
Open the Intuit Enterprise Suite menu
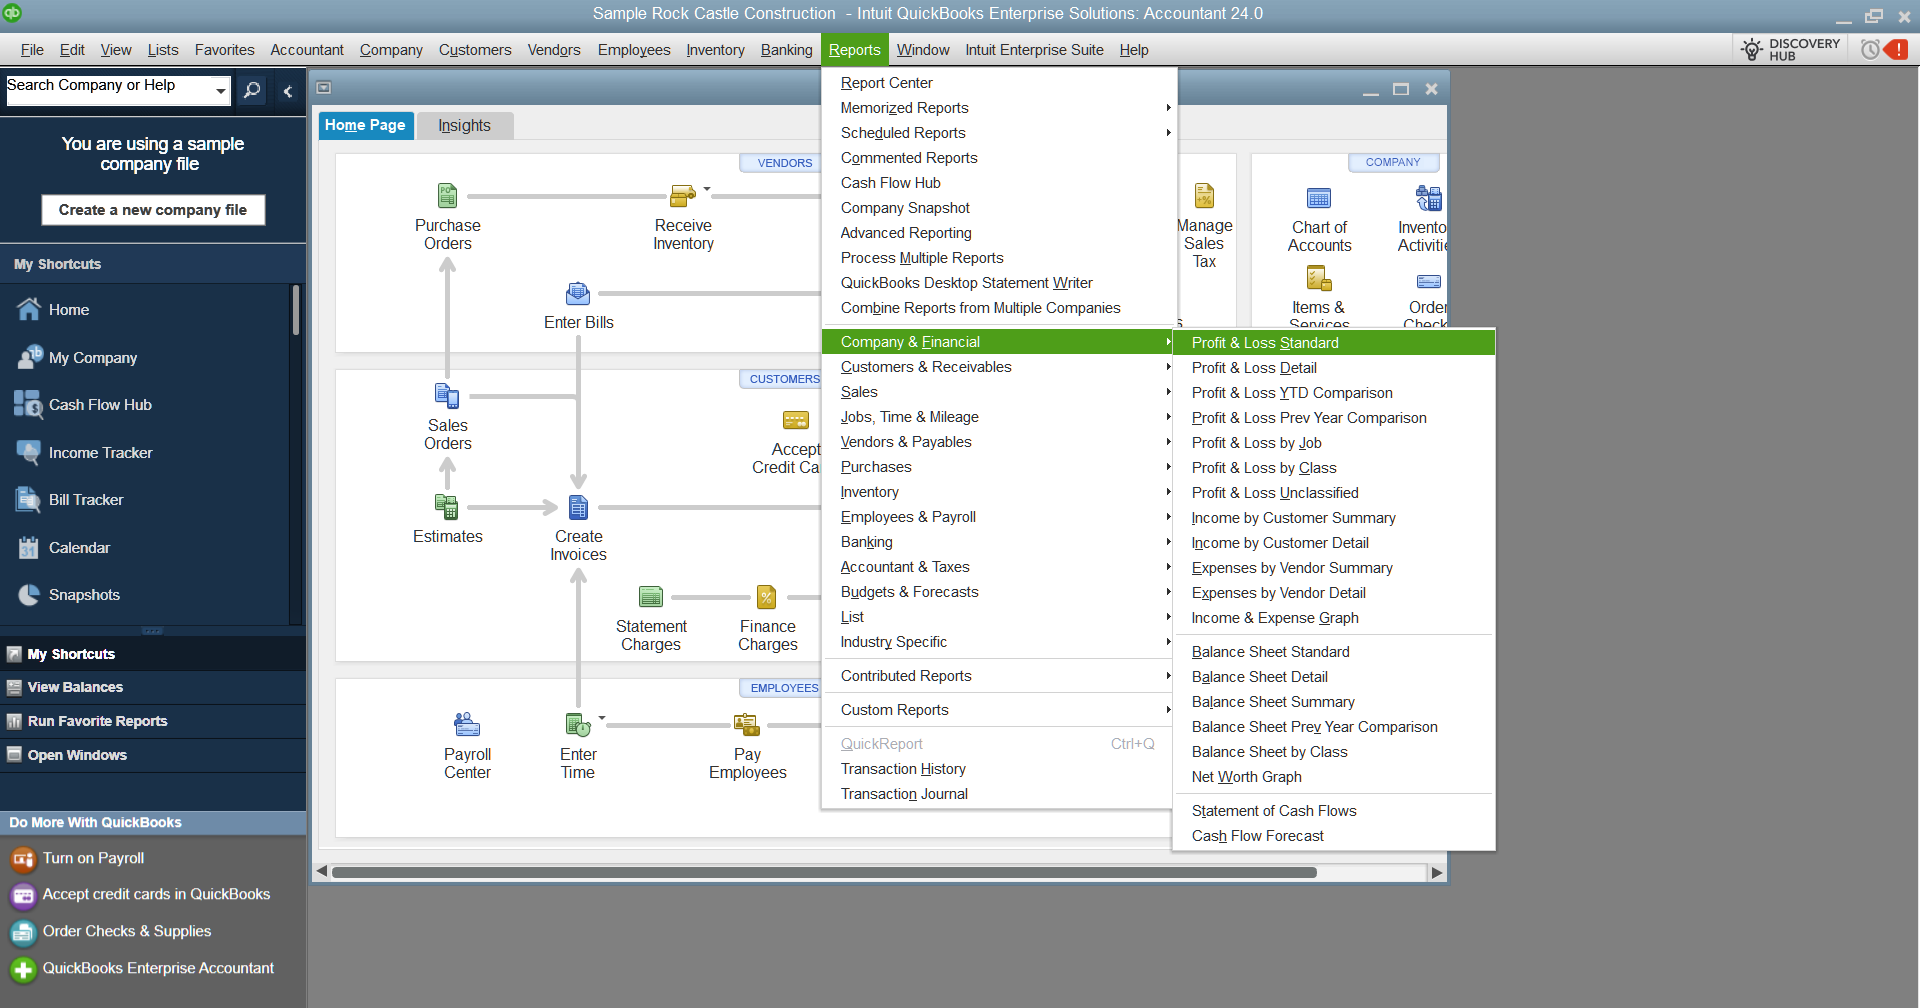tap(1034, 50)
